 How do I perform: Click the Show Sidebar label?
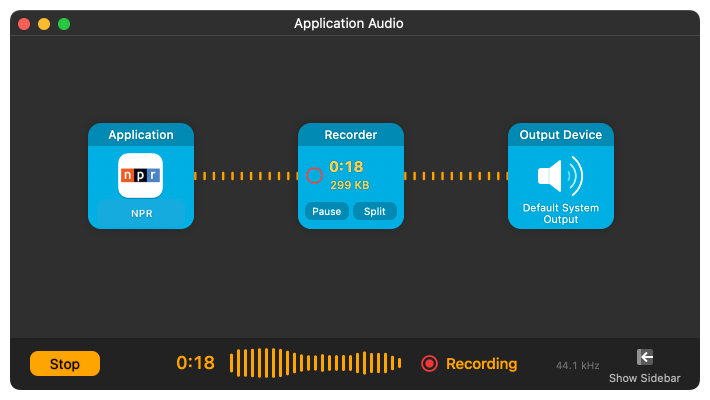click(x=644, y=378)
